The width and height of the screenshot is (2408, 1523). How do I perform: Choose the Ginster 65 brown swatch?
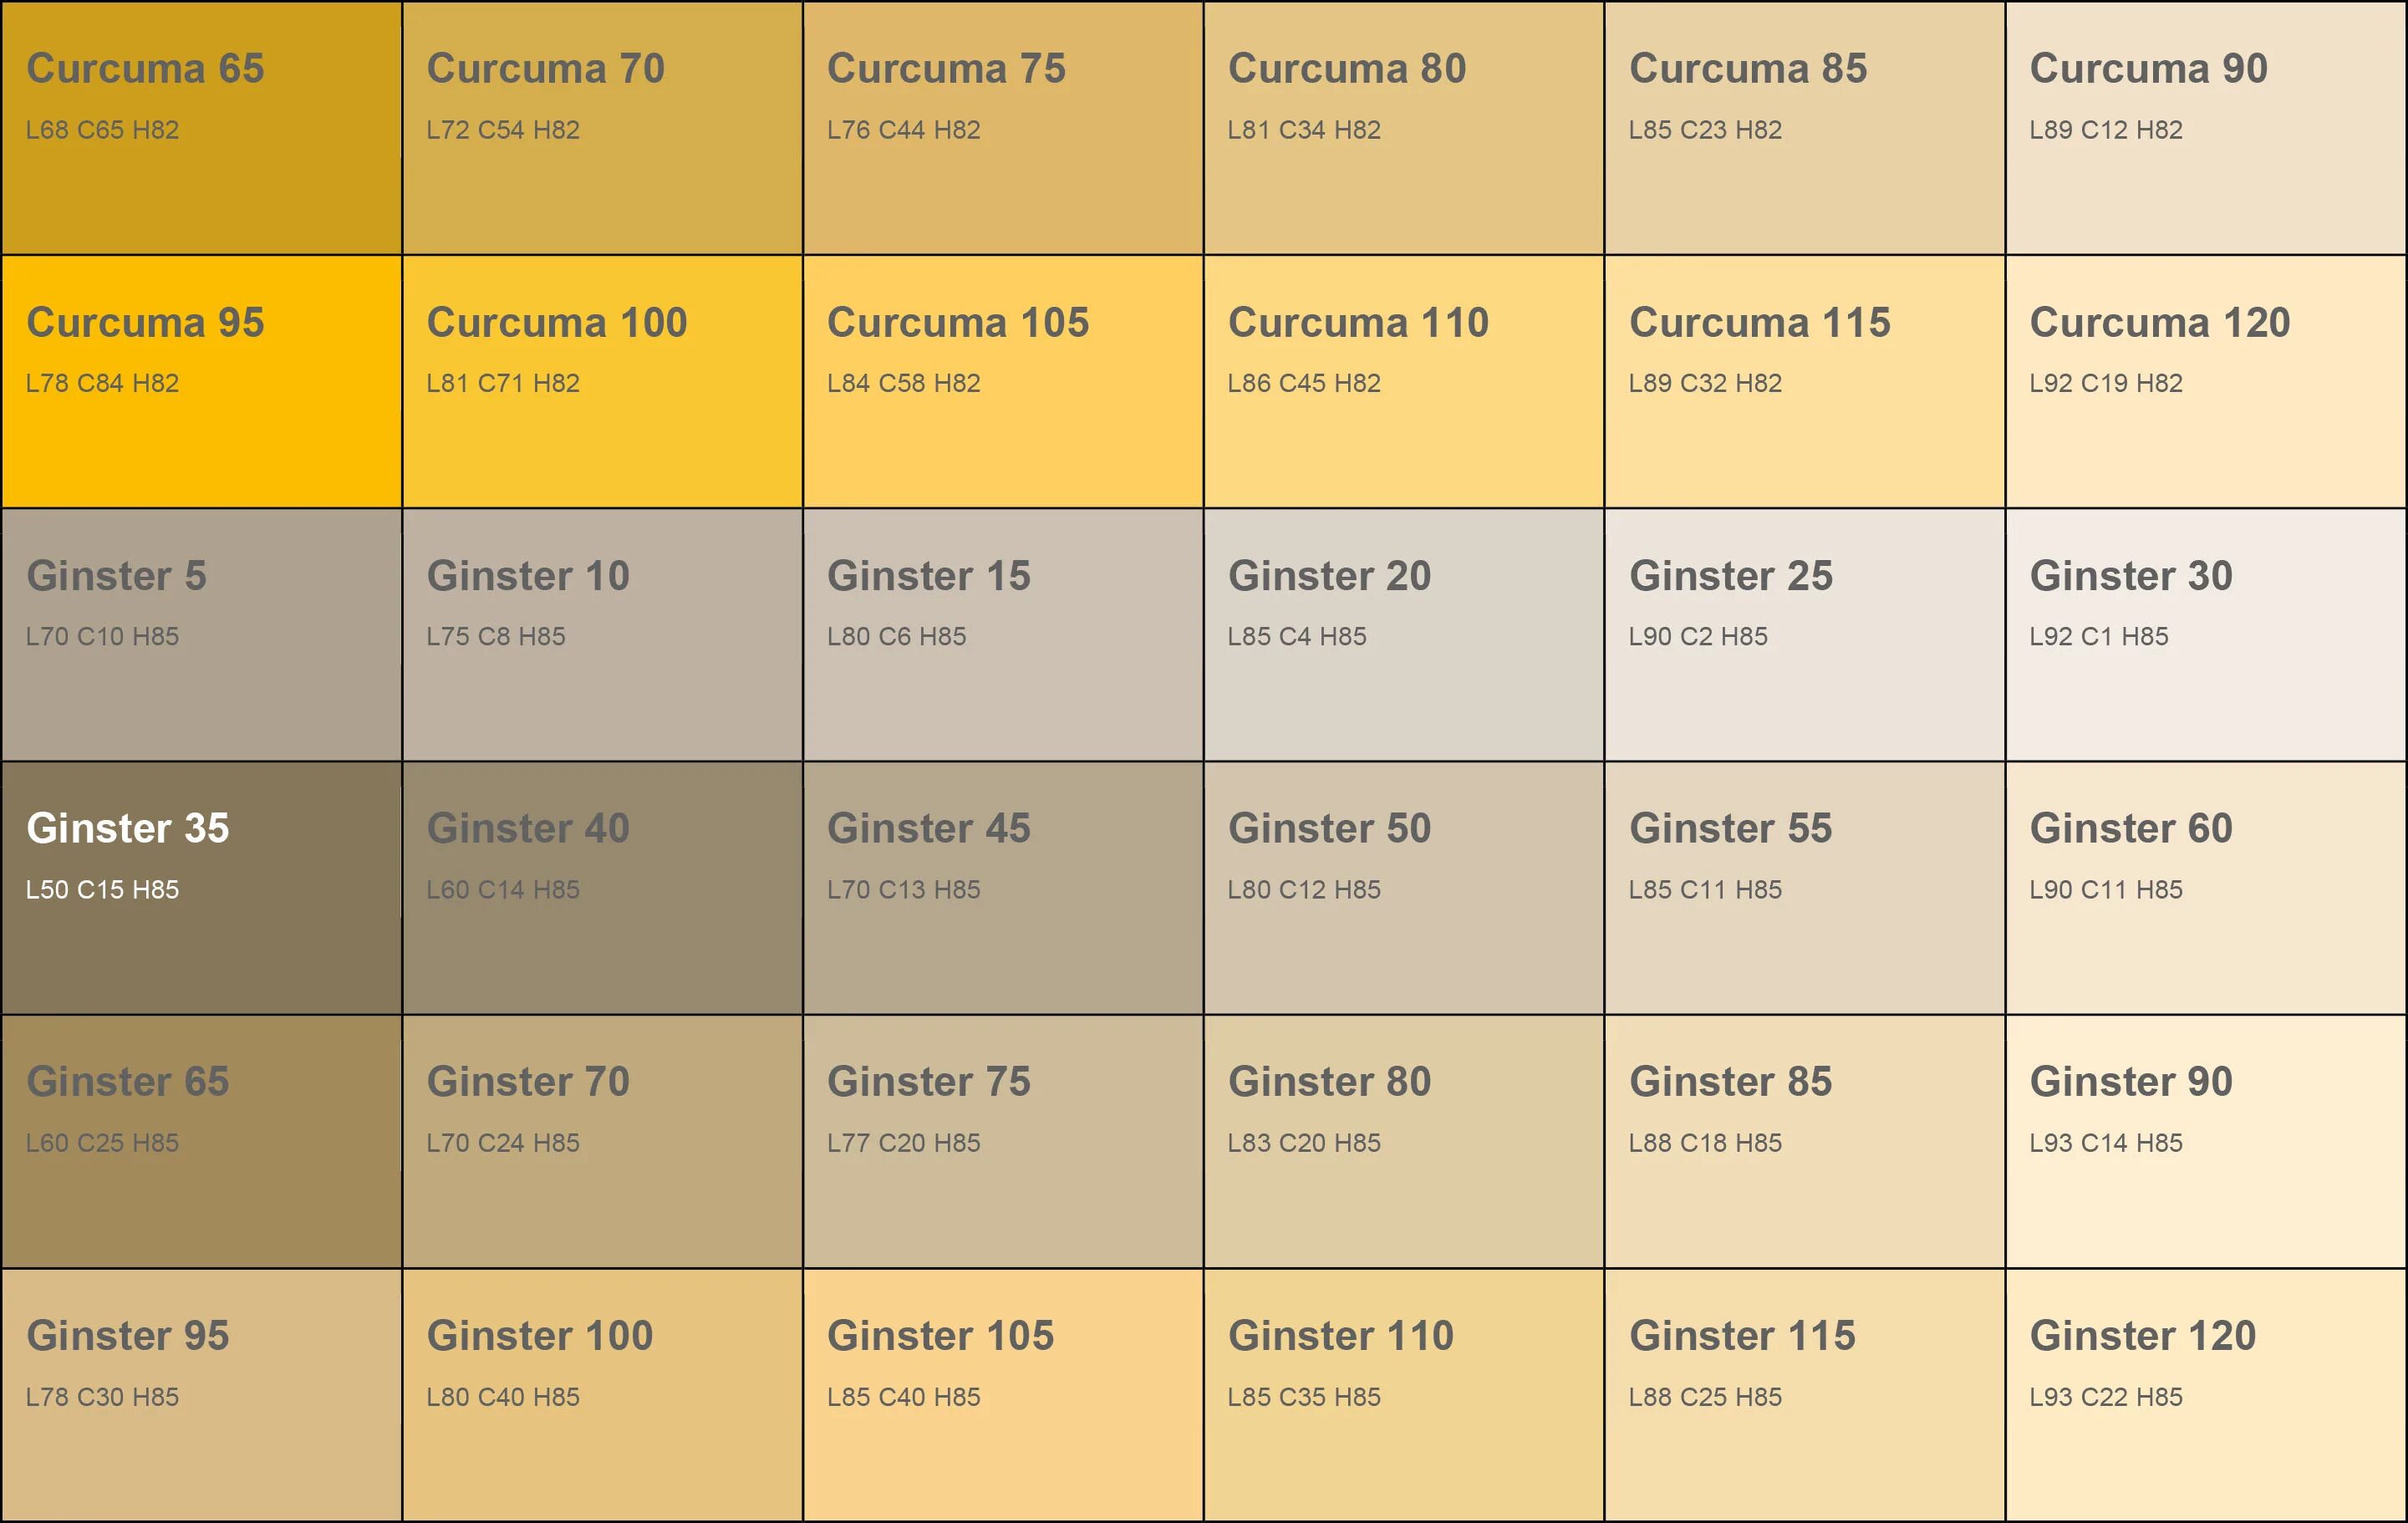201,1141
